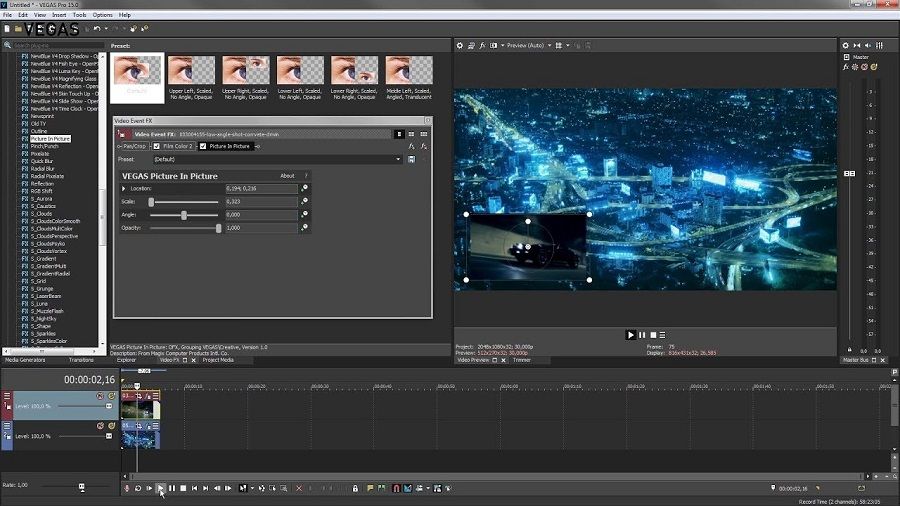
Task: Click the Angle slider handle
Action: [x=184, y=215]
